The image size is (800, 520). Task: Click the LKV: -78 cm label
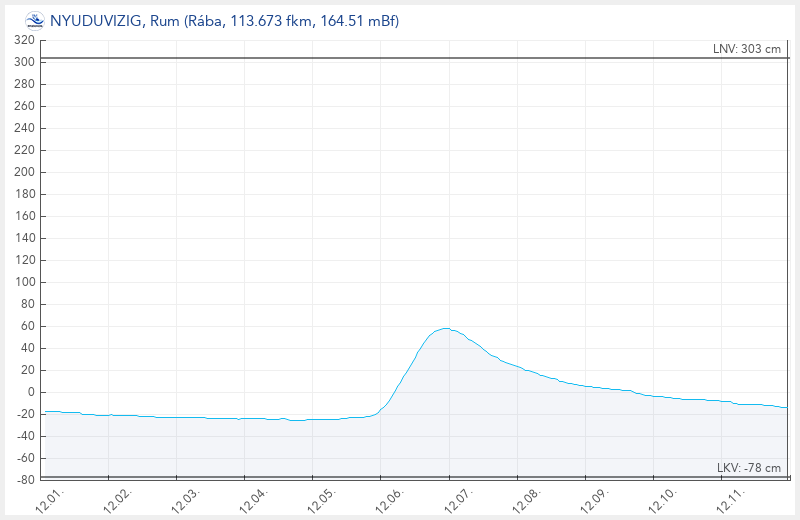coord(749,468)
